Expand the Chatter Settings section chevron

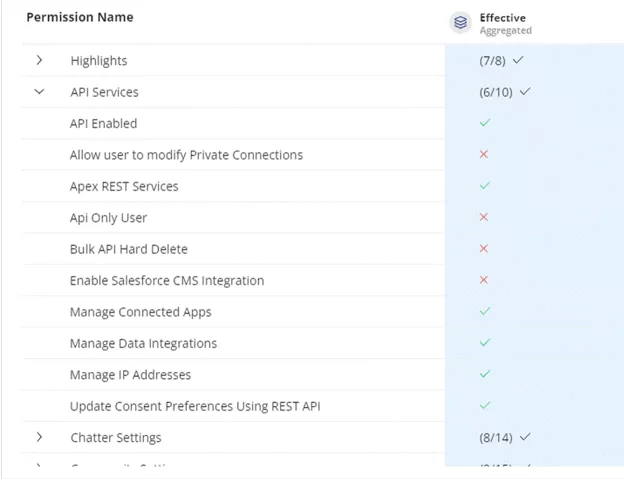39,437
